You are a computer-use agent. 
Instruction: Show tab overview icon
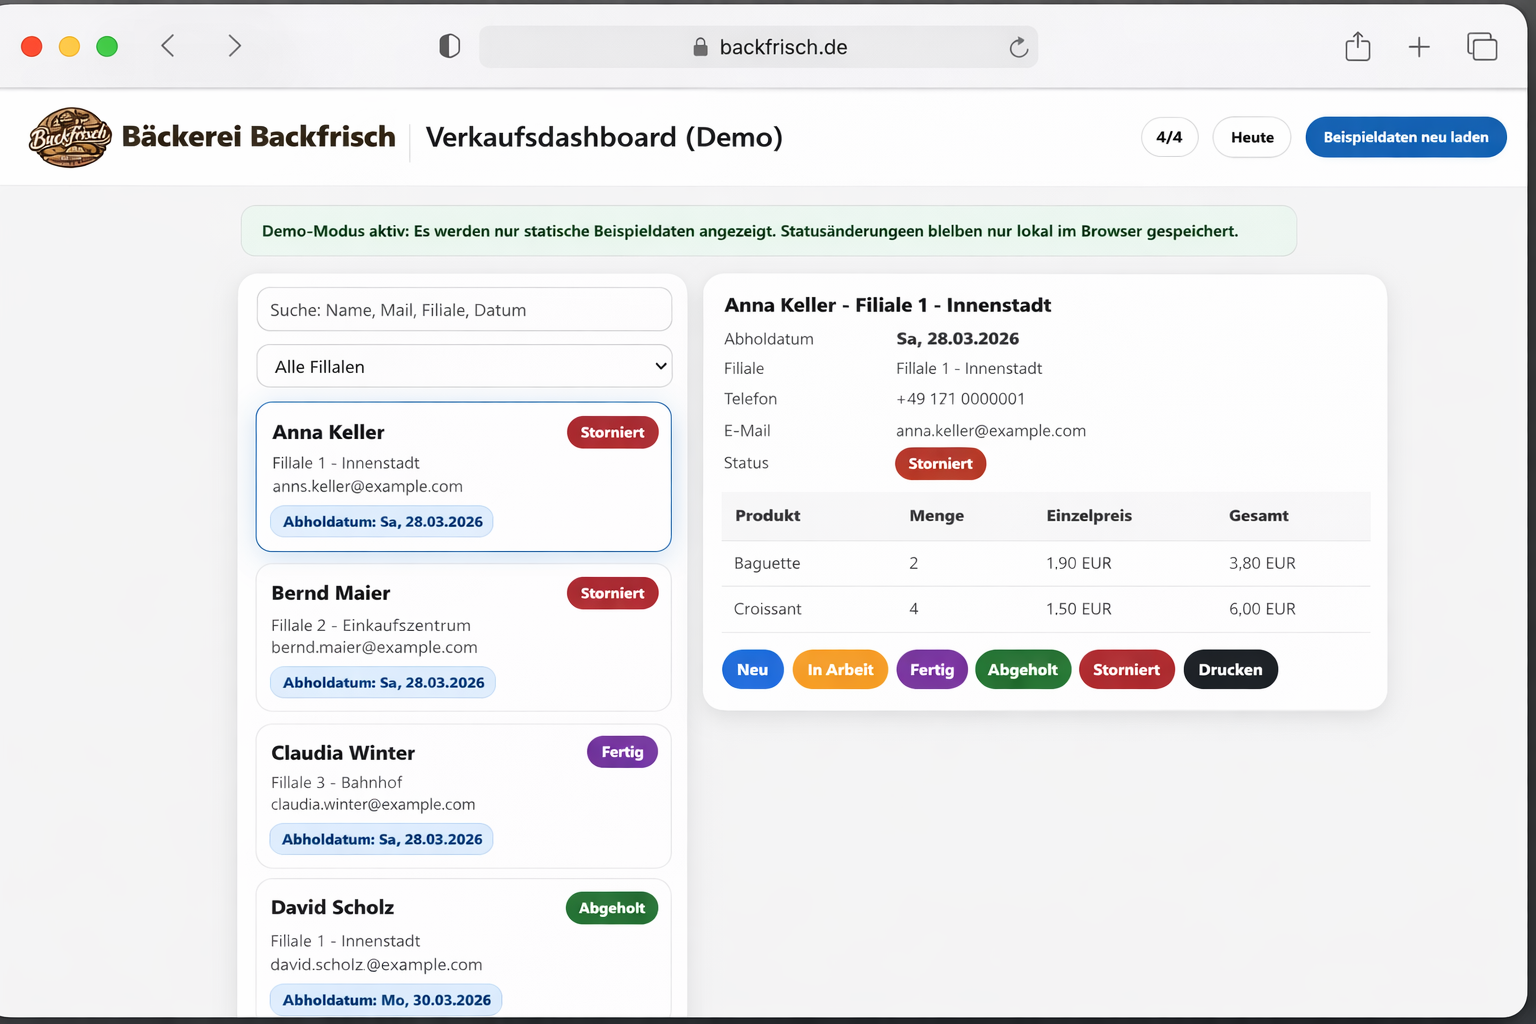click(1481, 47)
